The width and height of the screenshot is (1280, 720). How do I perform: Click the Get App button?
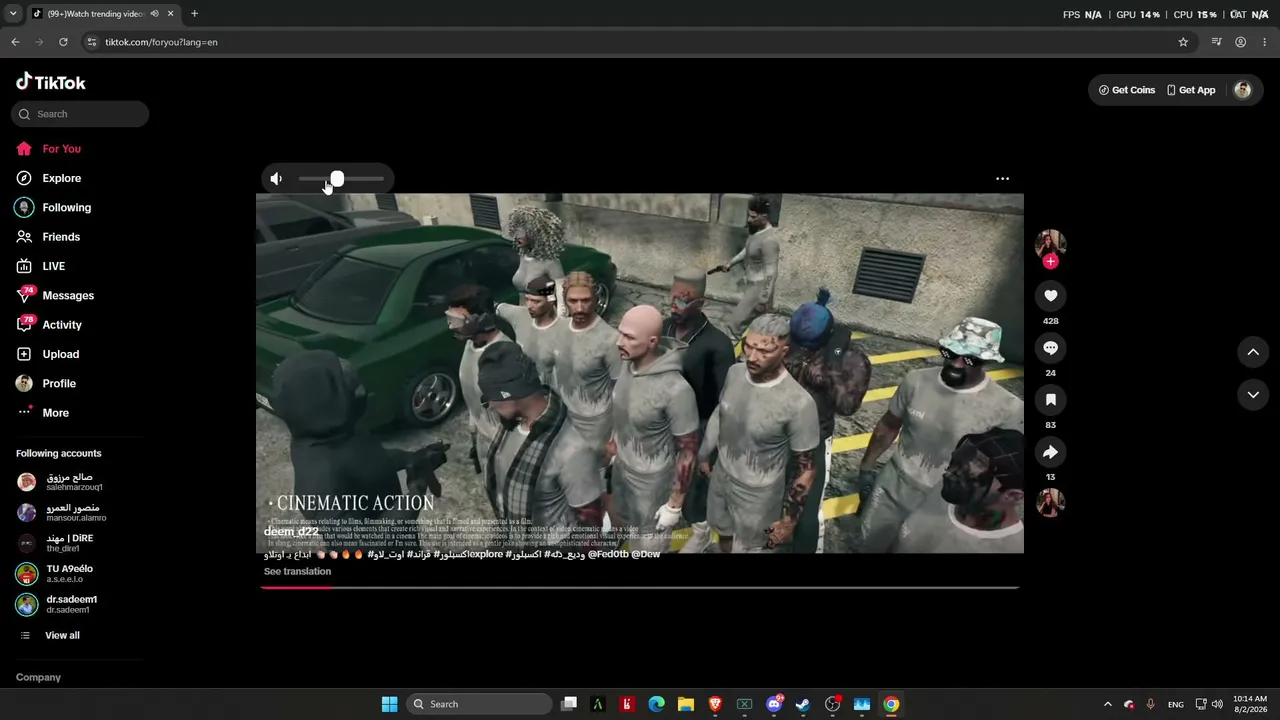(1191, 90)
